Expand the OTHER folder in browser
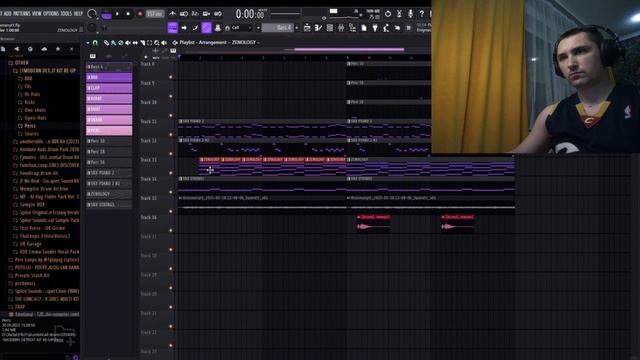The height and width of the screenshot is (360, 640). [18, 63]
